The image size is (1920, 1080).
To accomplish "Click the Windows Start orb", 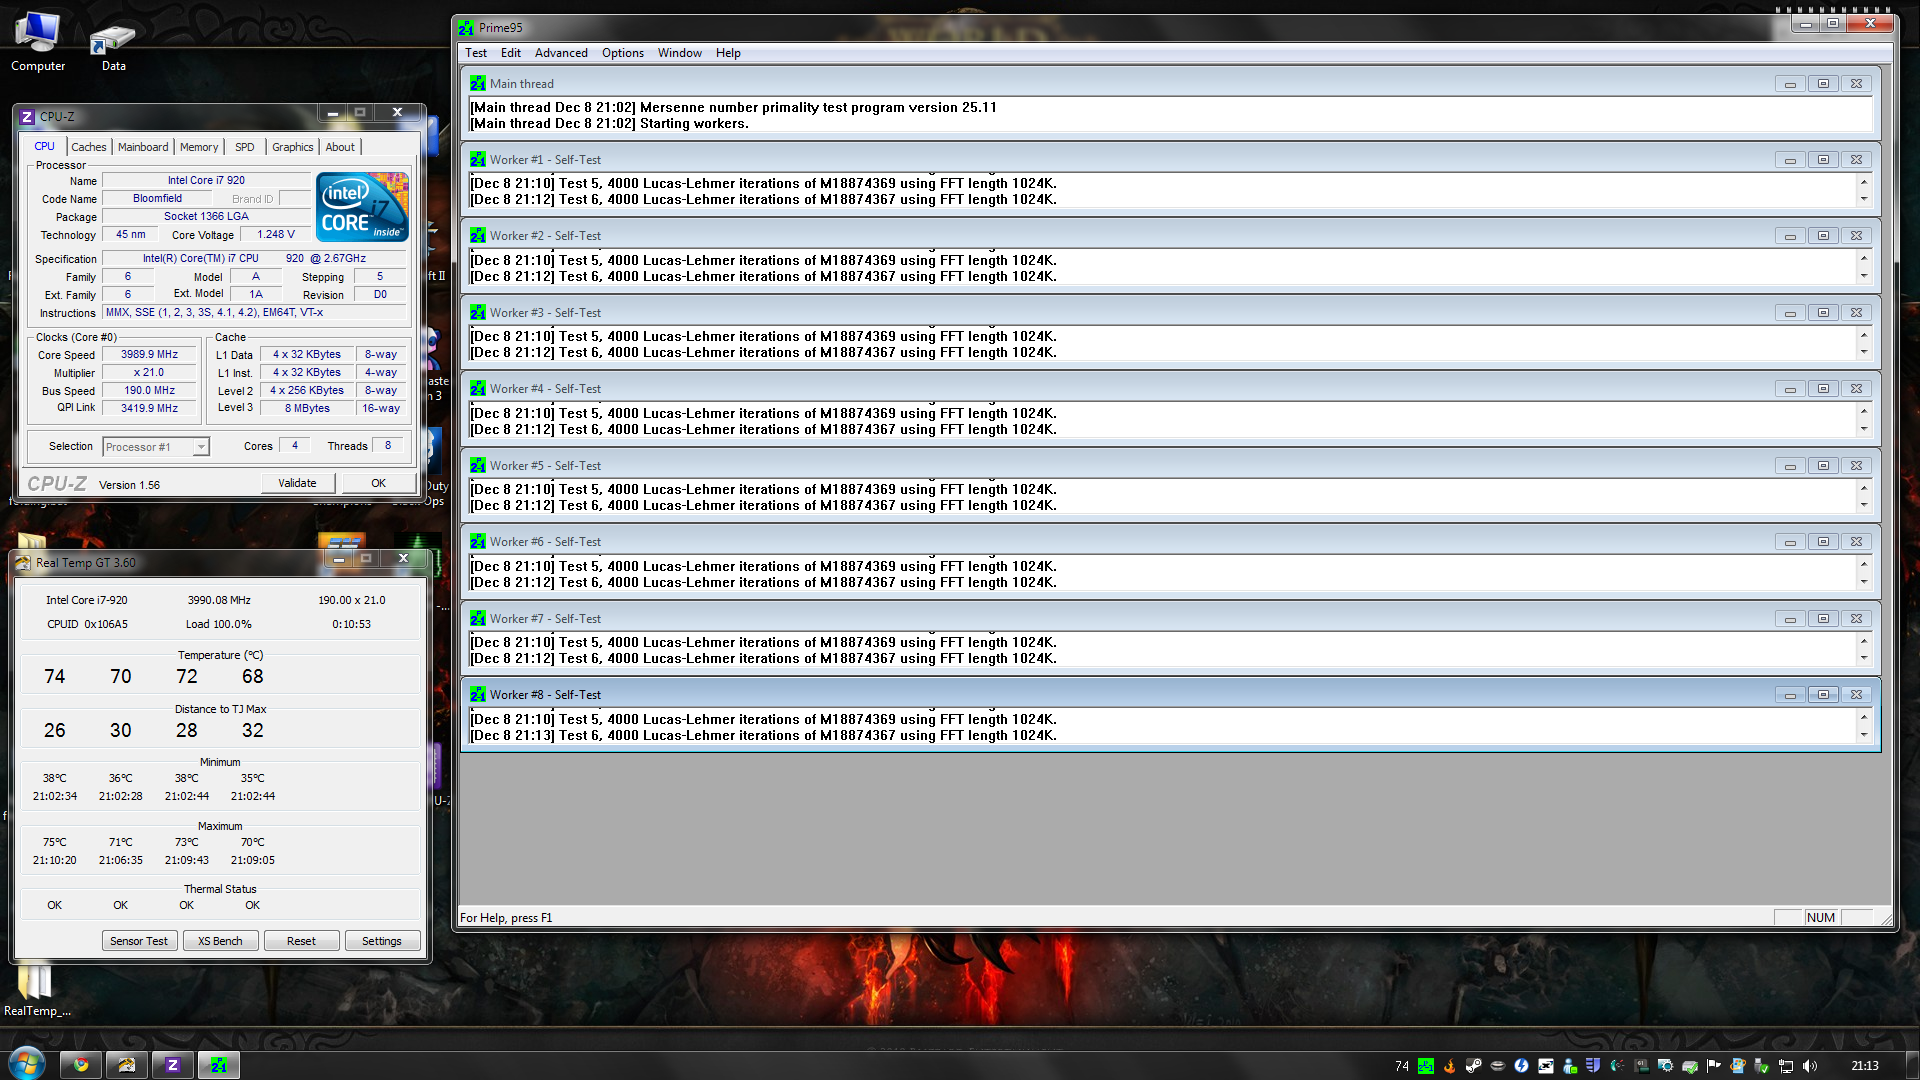I will coord(26,1064).
